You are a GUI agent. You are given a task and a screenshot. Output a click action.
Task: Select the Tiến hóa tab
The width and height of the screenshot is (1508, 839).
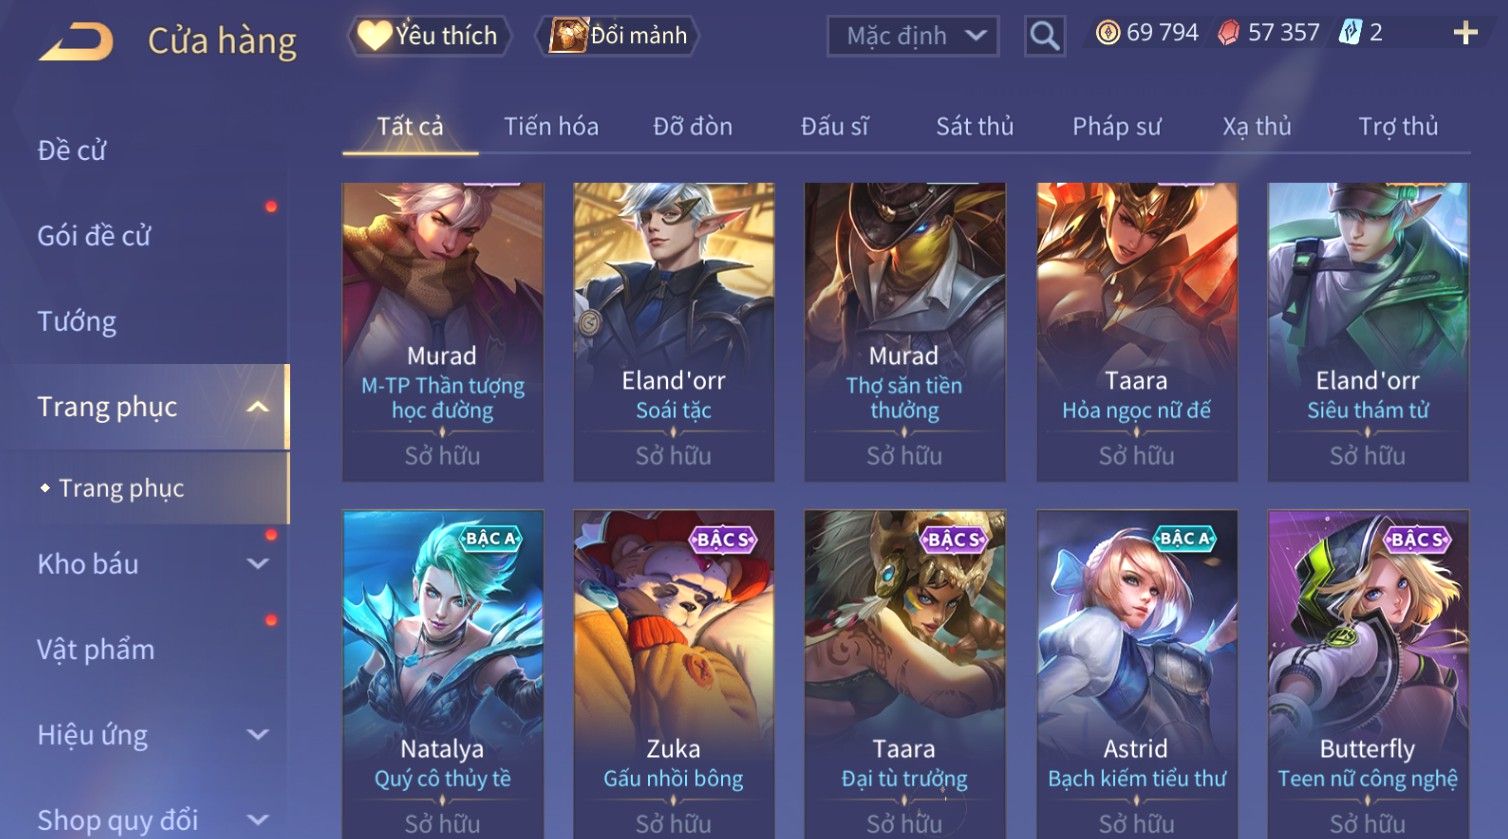point(551,126)
